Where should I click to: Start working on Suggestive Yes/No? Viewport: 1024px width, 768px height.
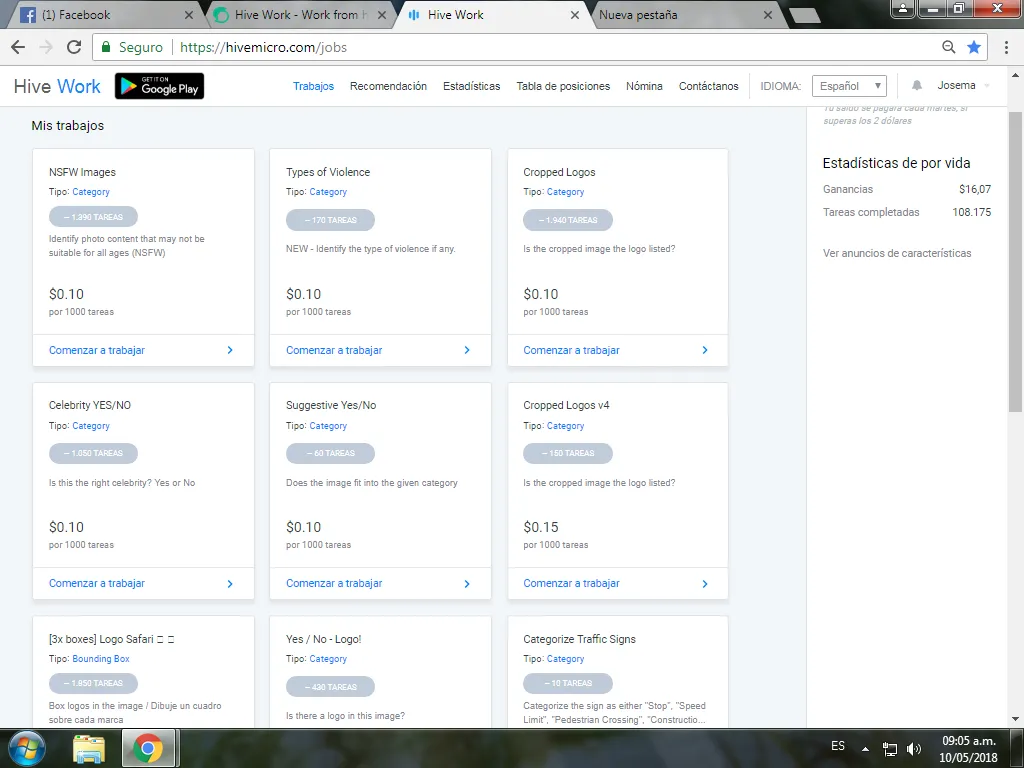pyautogui.click(x=334, y=584)
